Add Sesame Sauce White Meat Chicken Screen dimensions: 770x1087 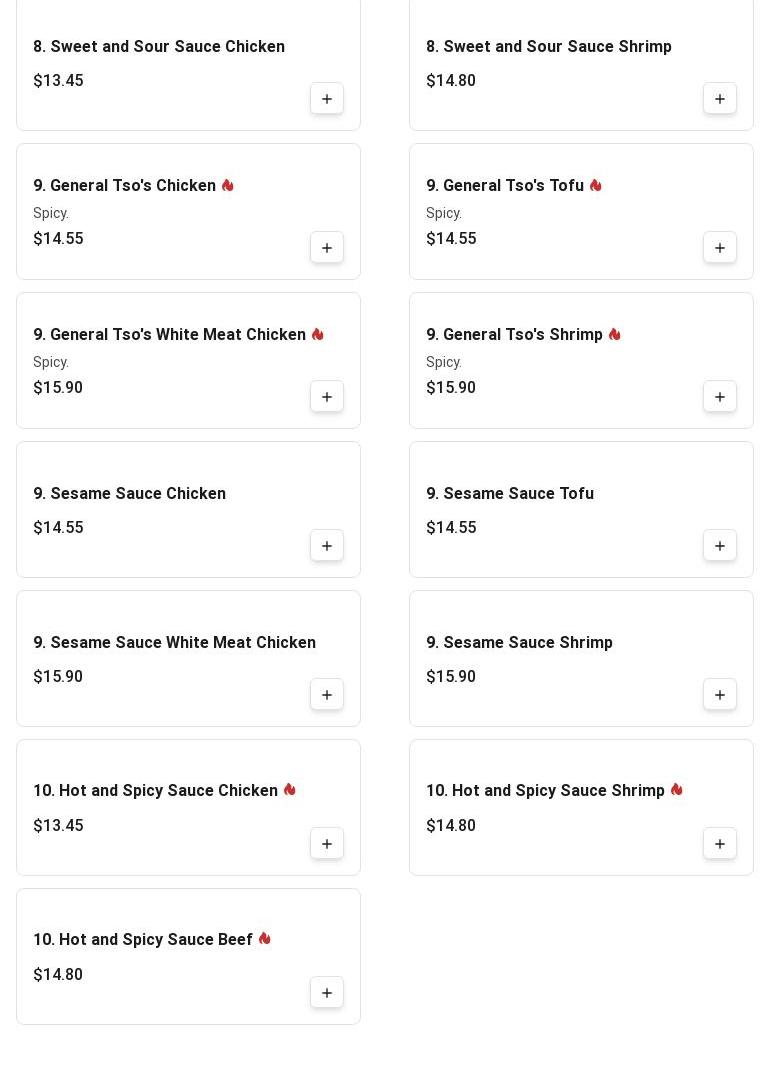coord(327,695)
